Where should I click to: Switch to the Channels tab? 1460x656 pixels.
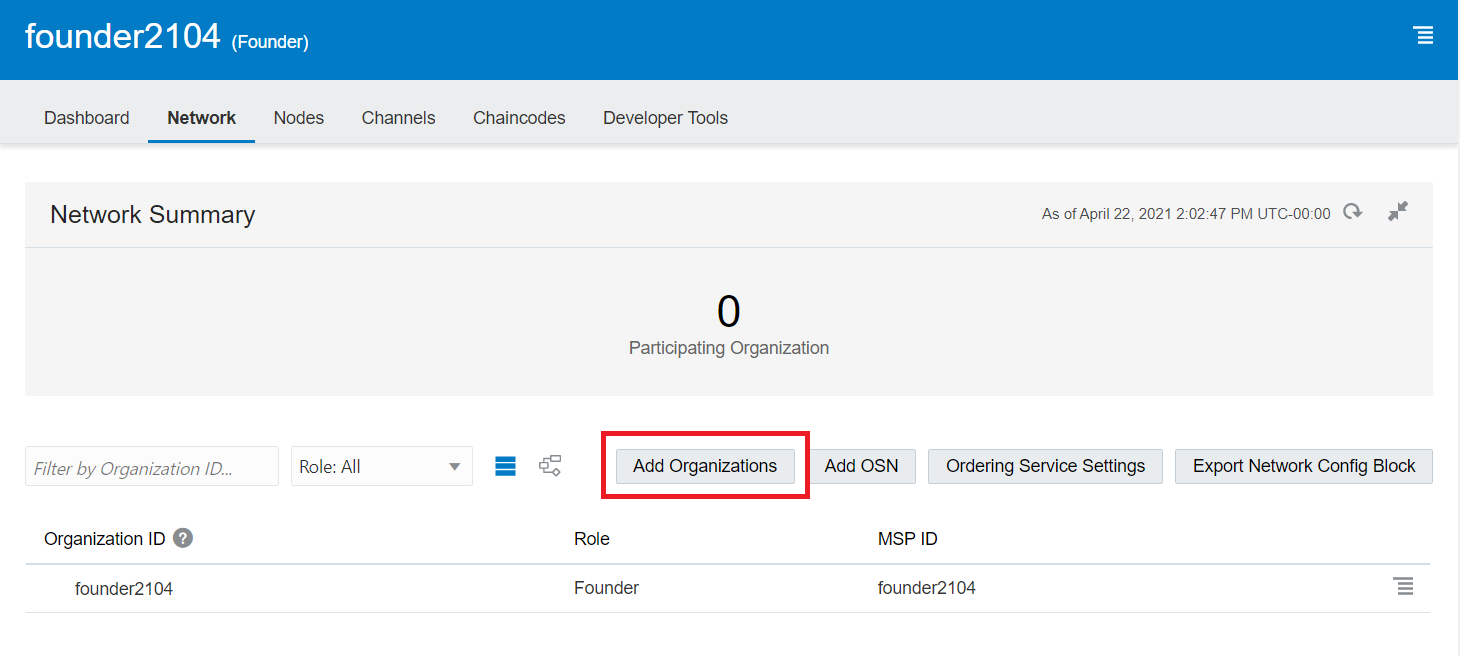(398, 117)
